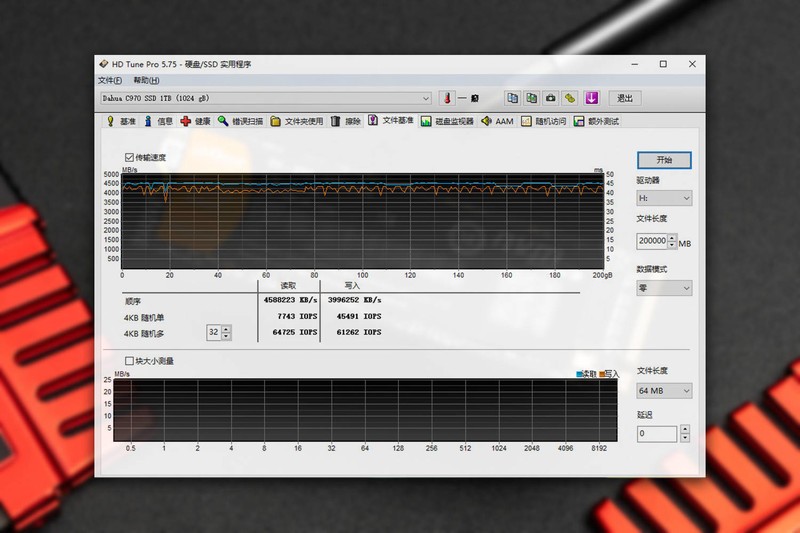800x533 pixels.
Task: Click the 退出 exit button
Action: pyautogui.click(x=625, y=98)
